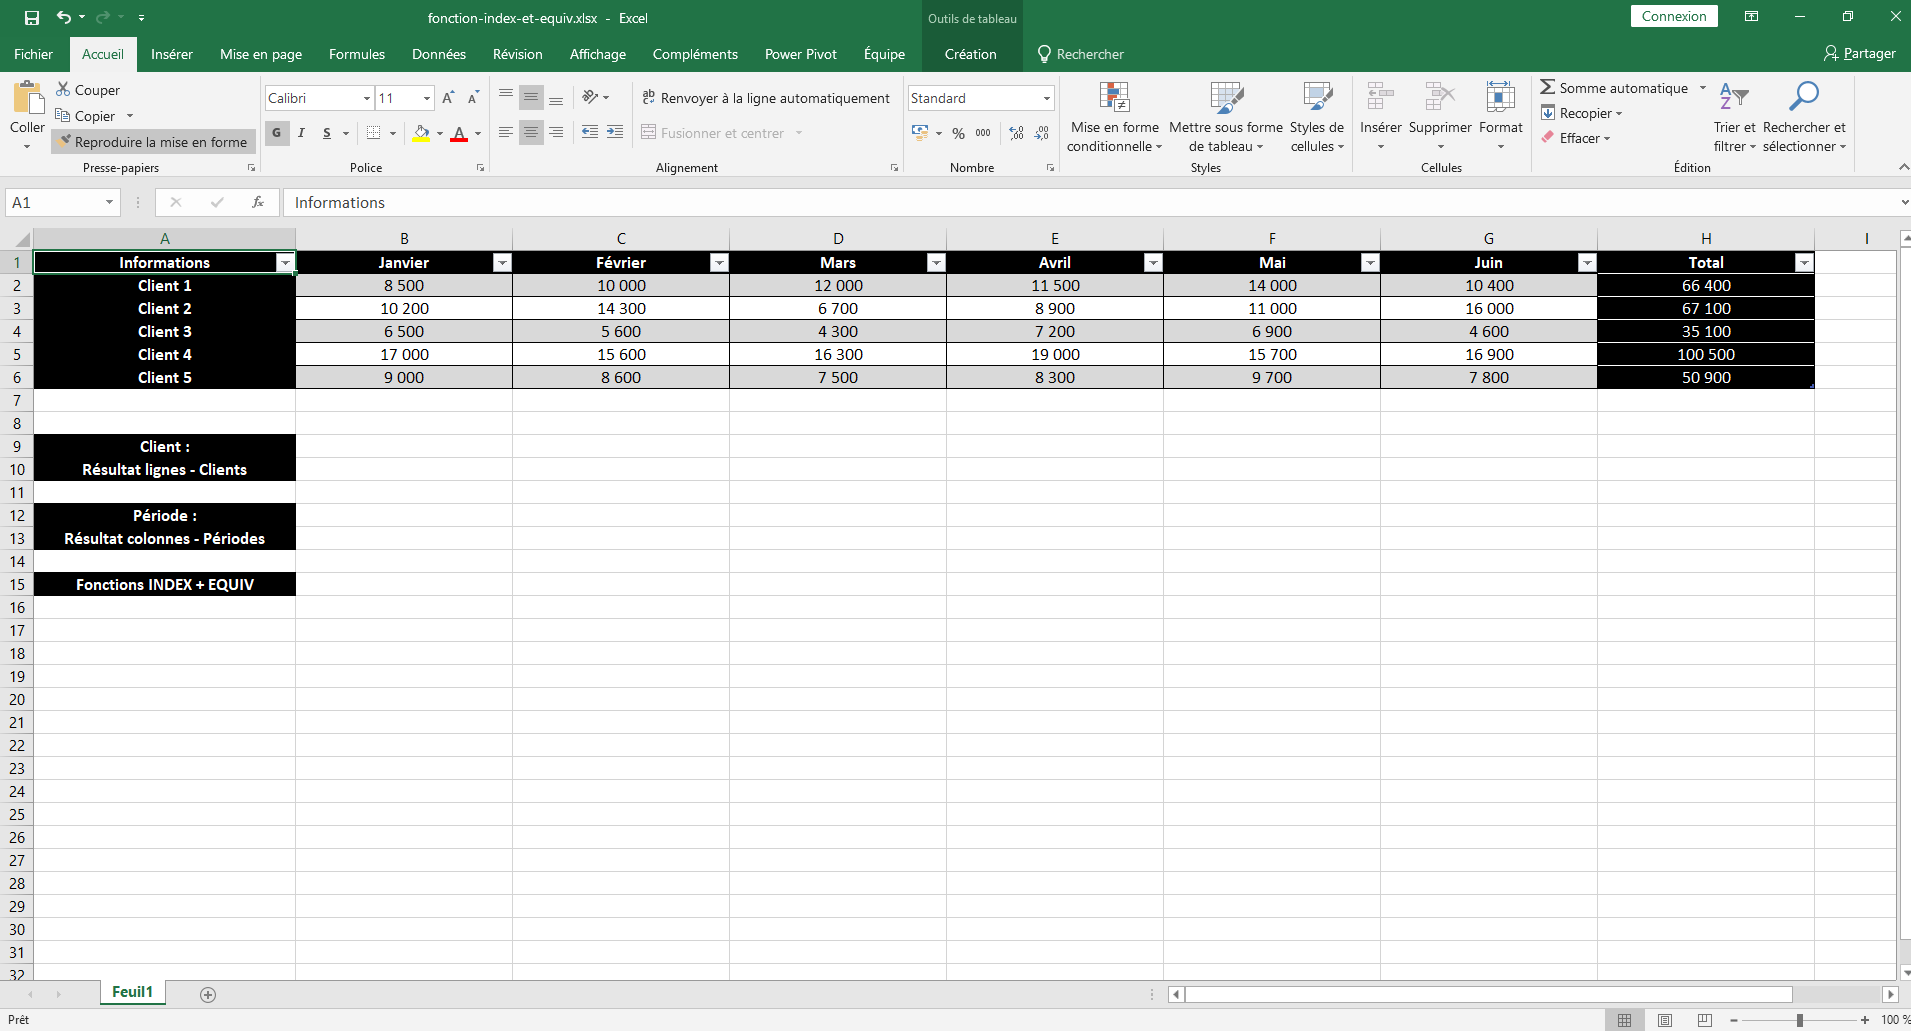Switch to the Données tab
Viewport: 1911px width, 1031px height.
[x=439, y=54]
